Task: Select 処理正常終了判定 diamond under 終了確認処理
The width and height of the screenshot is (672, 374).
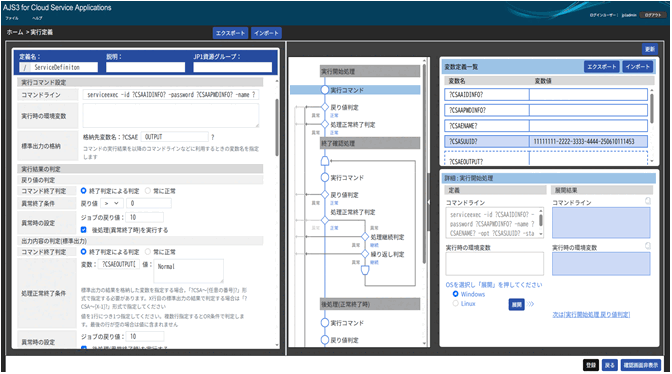Action: (x=325, y=220)
